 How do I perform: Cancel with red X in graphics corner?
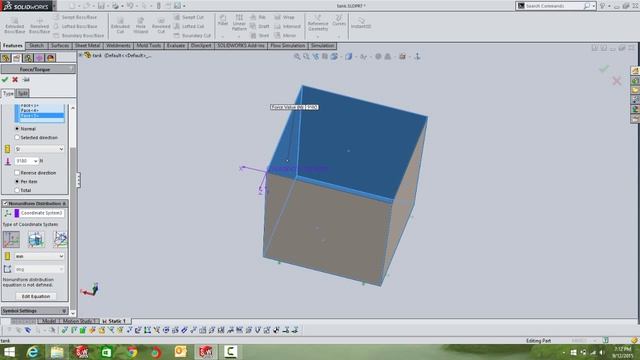coord(616,81)
